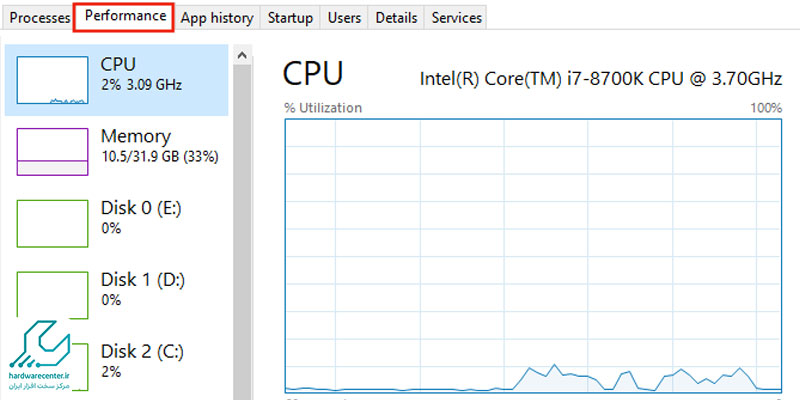
Task: Switch to the Processes tab
Action: click(39, 18)
